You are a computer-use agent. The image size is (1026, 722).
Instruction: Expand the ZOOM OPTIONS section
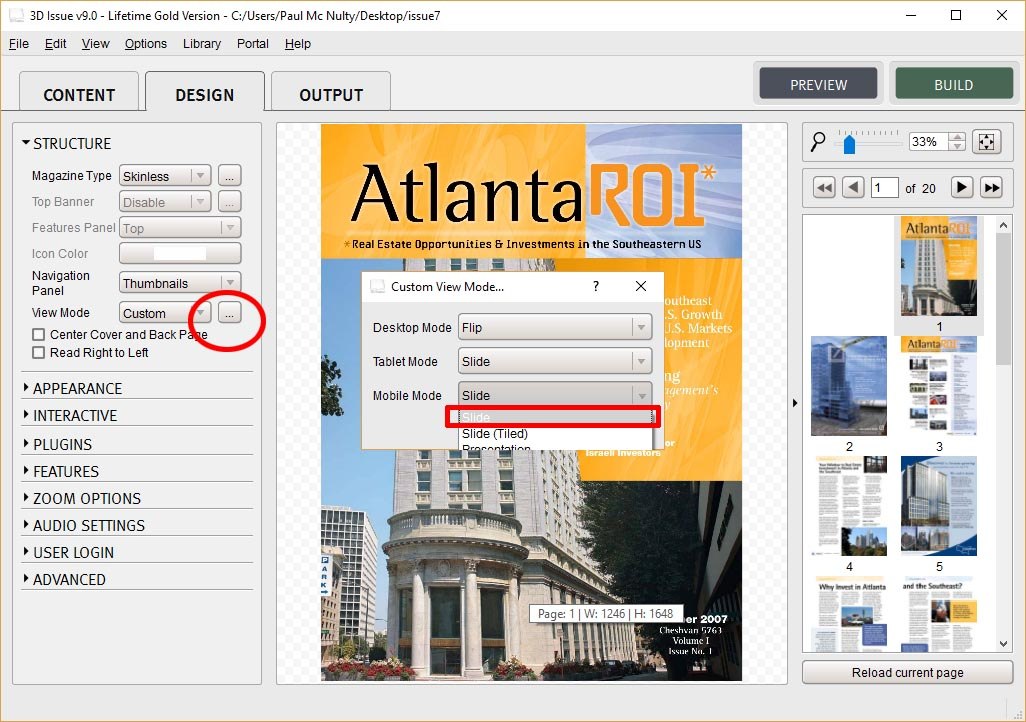[86, 498]
